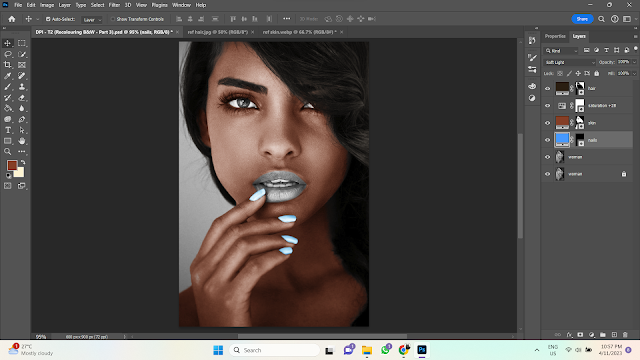Select the Brush tool

8,87
